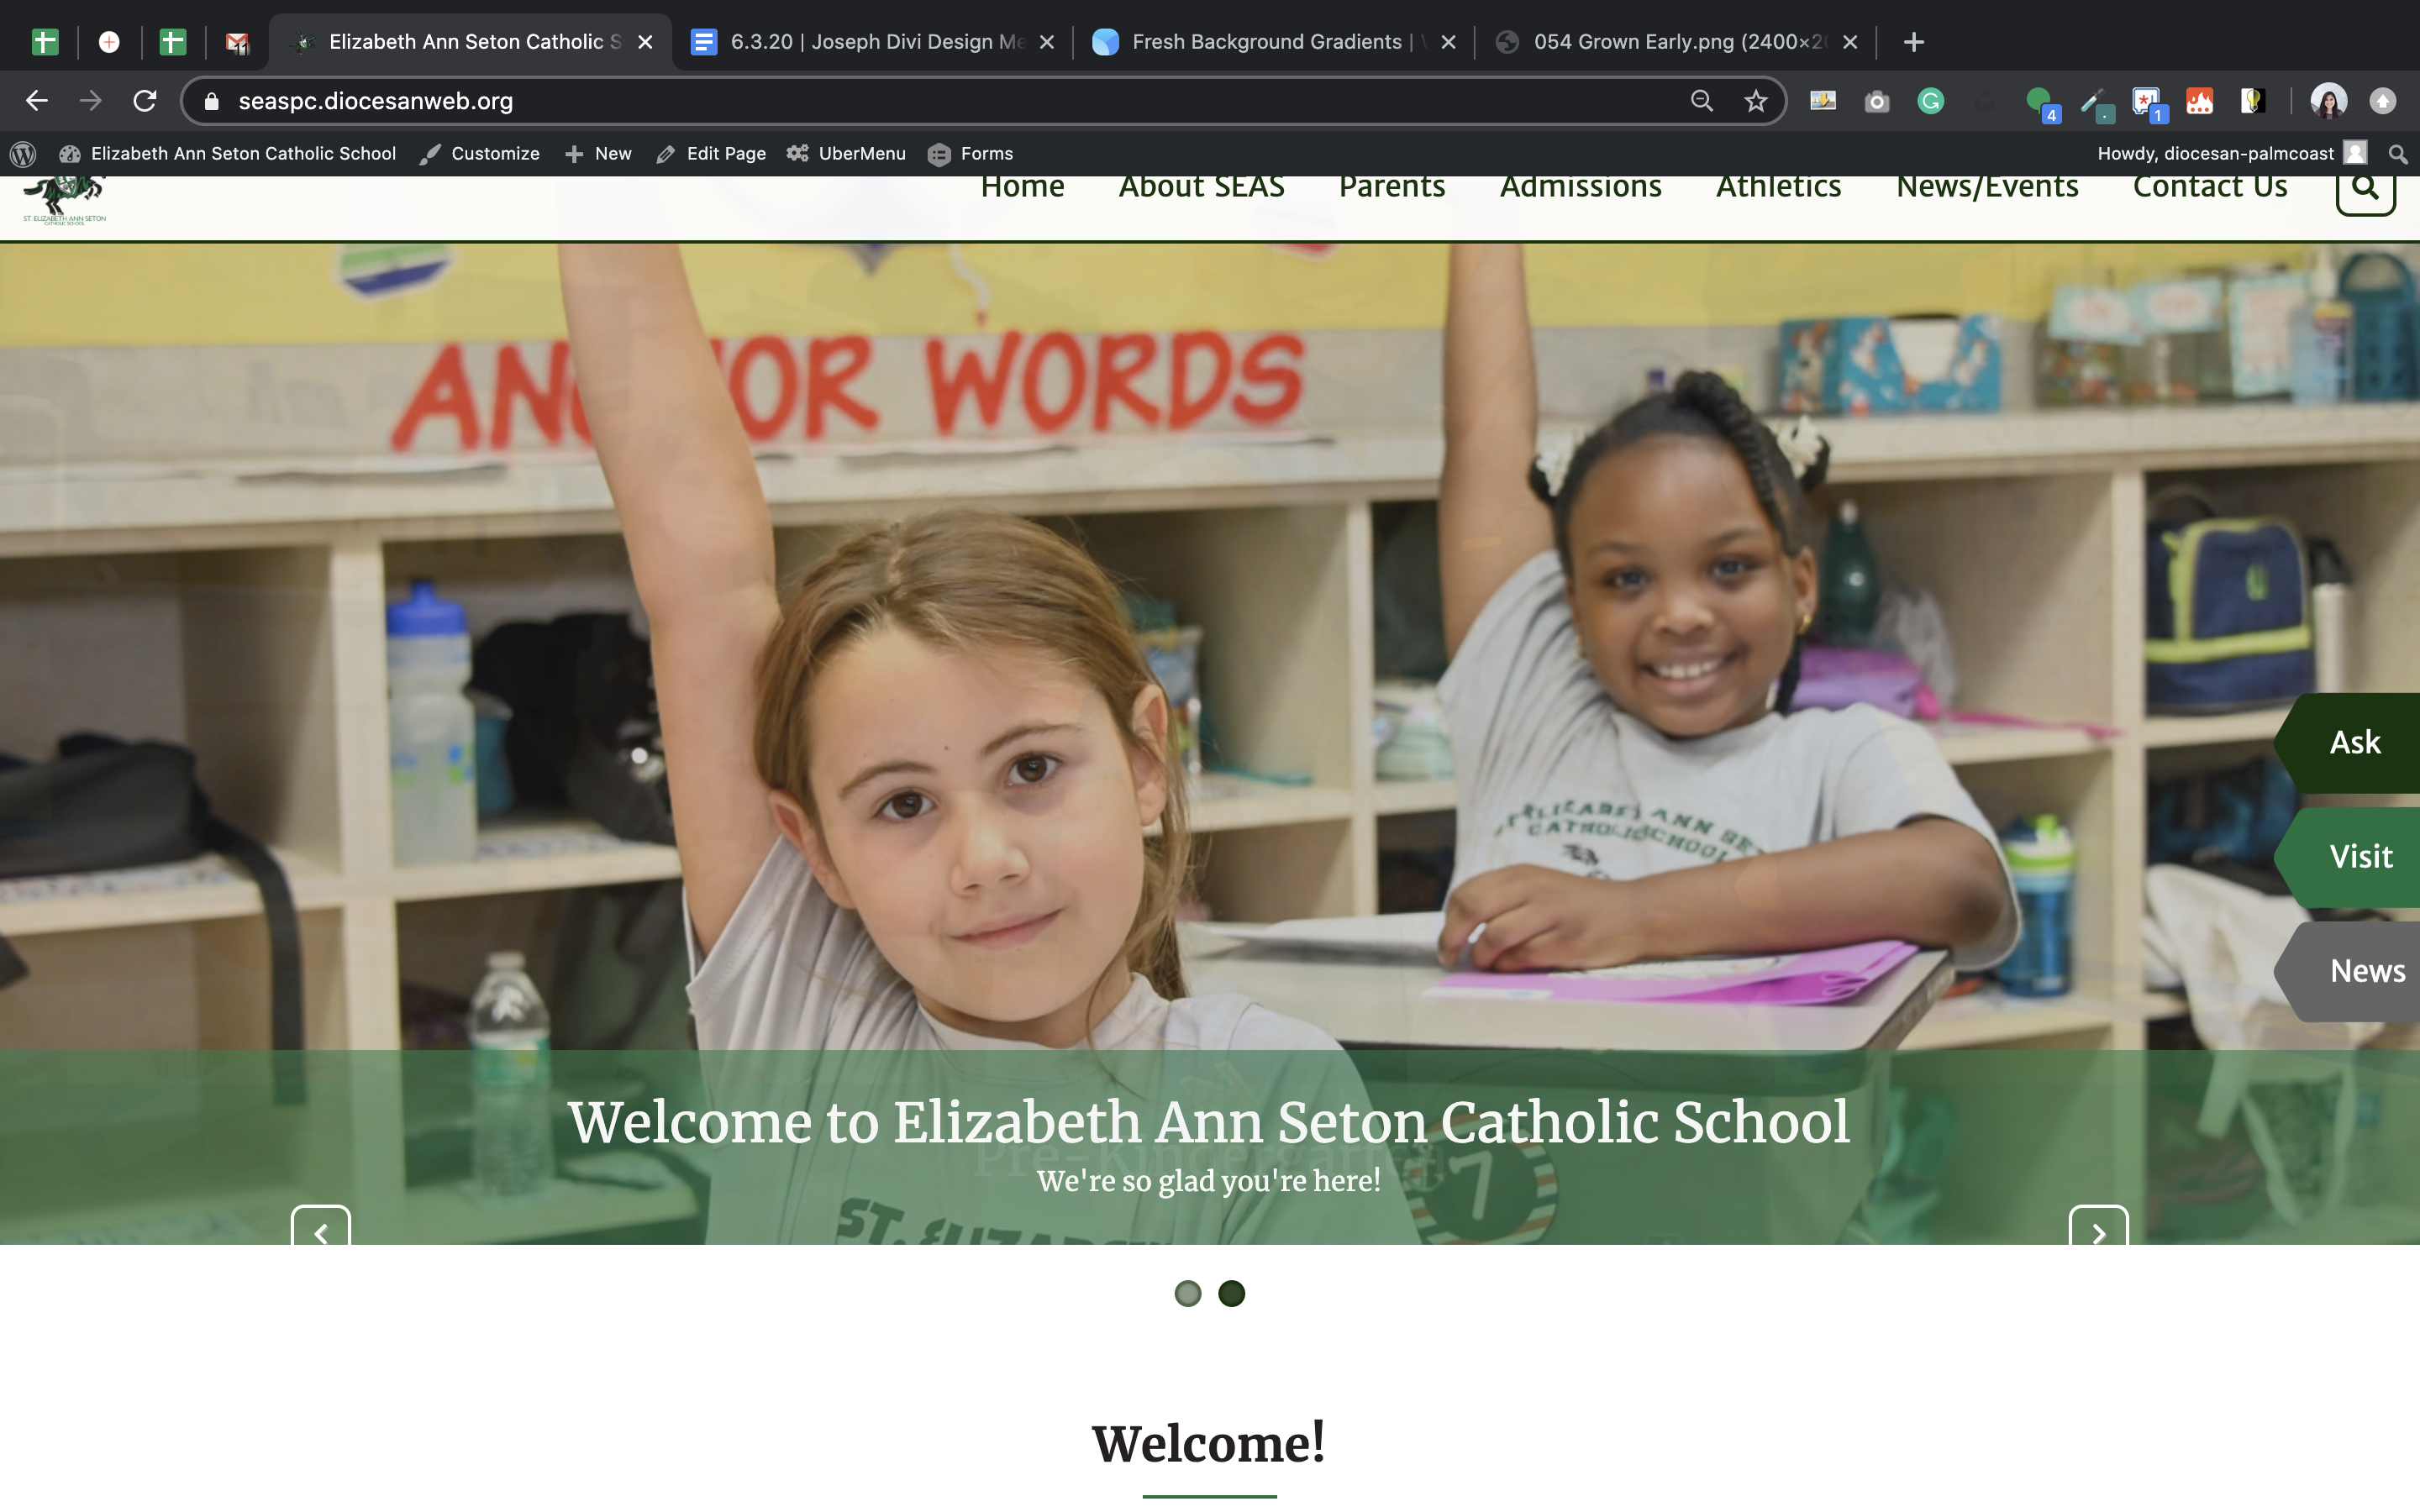Click the WordPress logo in admin bar
The width and height of the screenshot is (2420, 1512).
click(x=23, y=154)
